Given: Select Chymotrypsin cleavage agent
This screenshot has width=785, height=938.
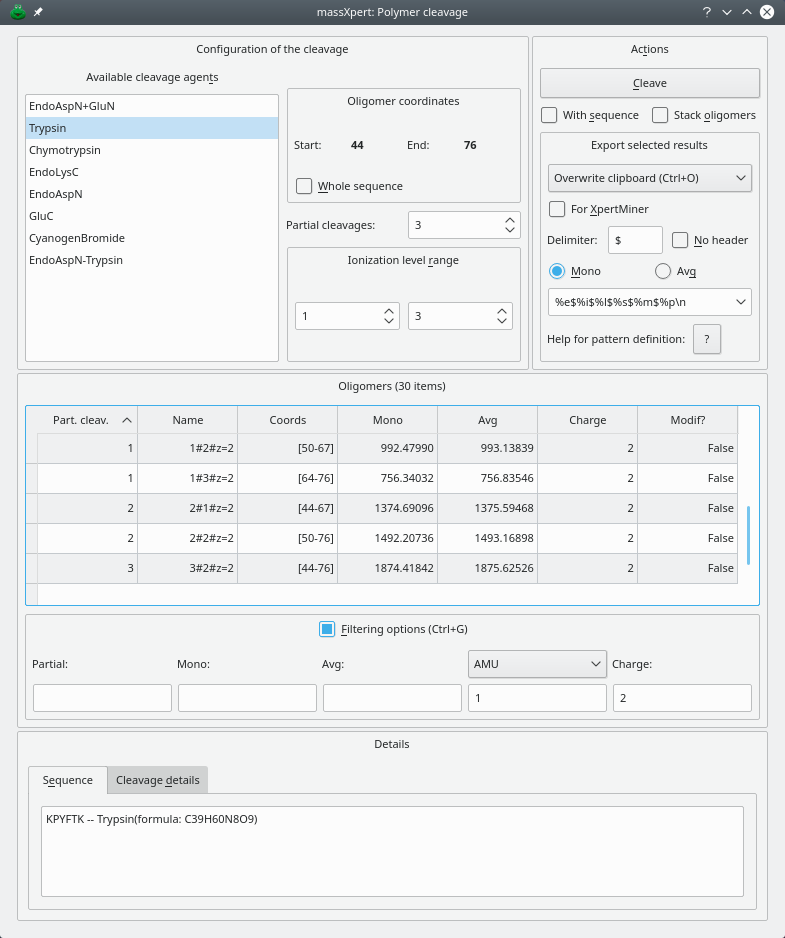Looking at the screenshot, I should (x=152, y=150).
